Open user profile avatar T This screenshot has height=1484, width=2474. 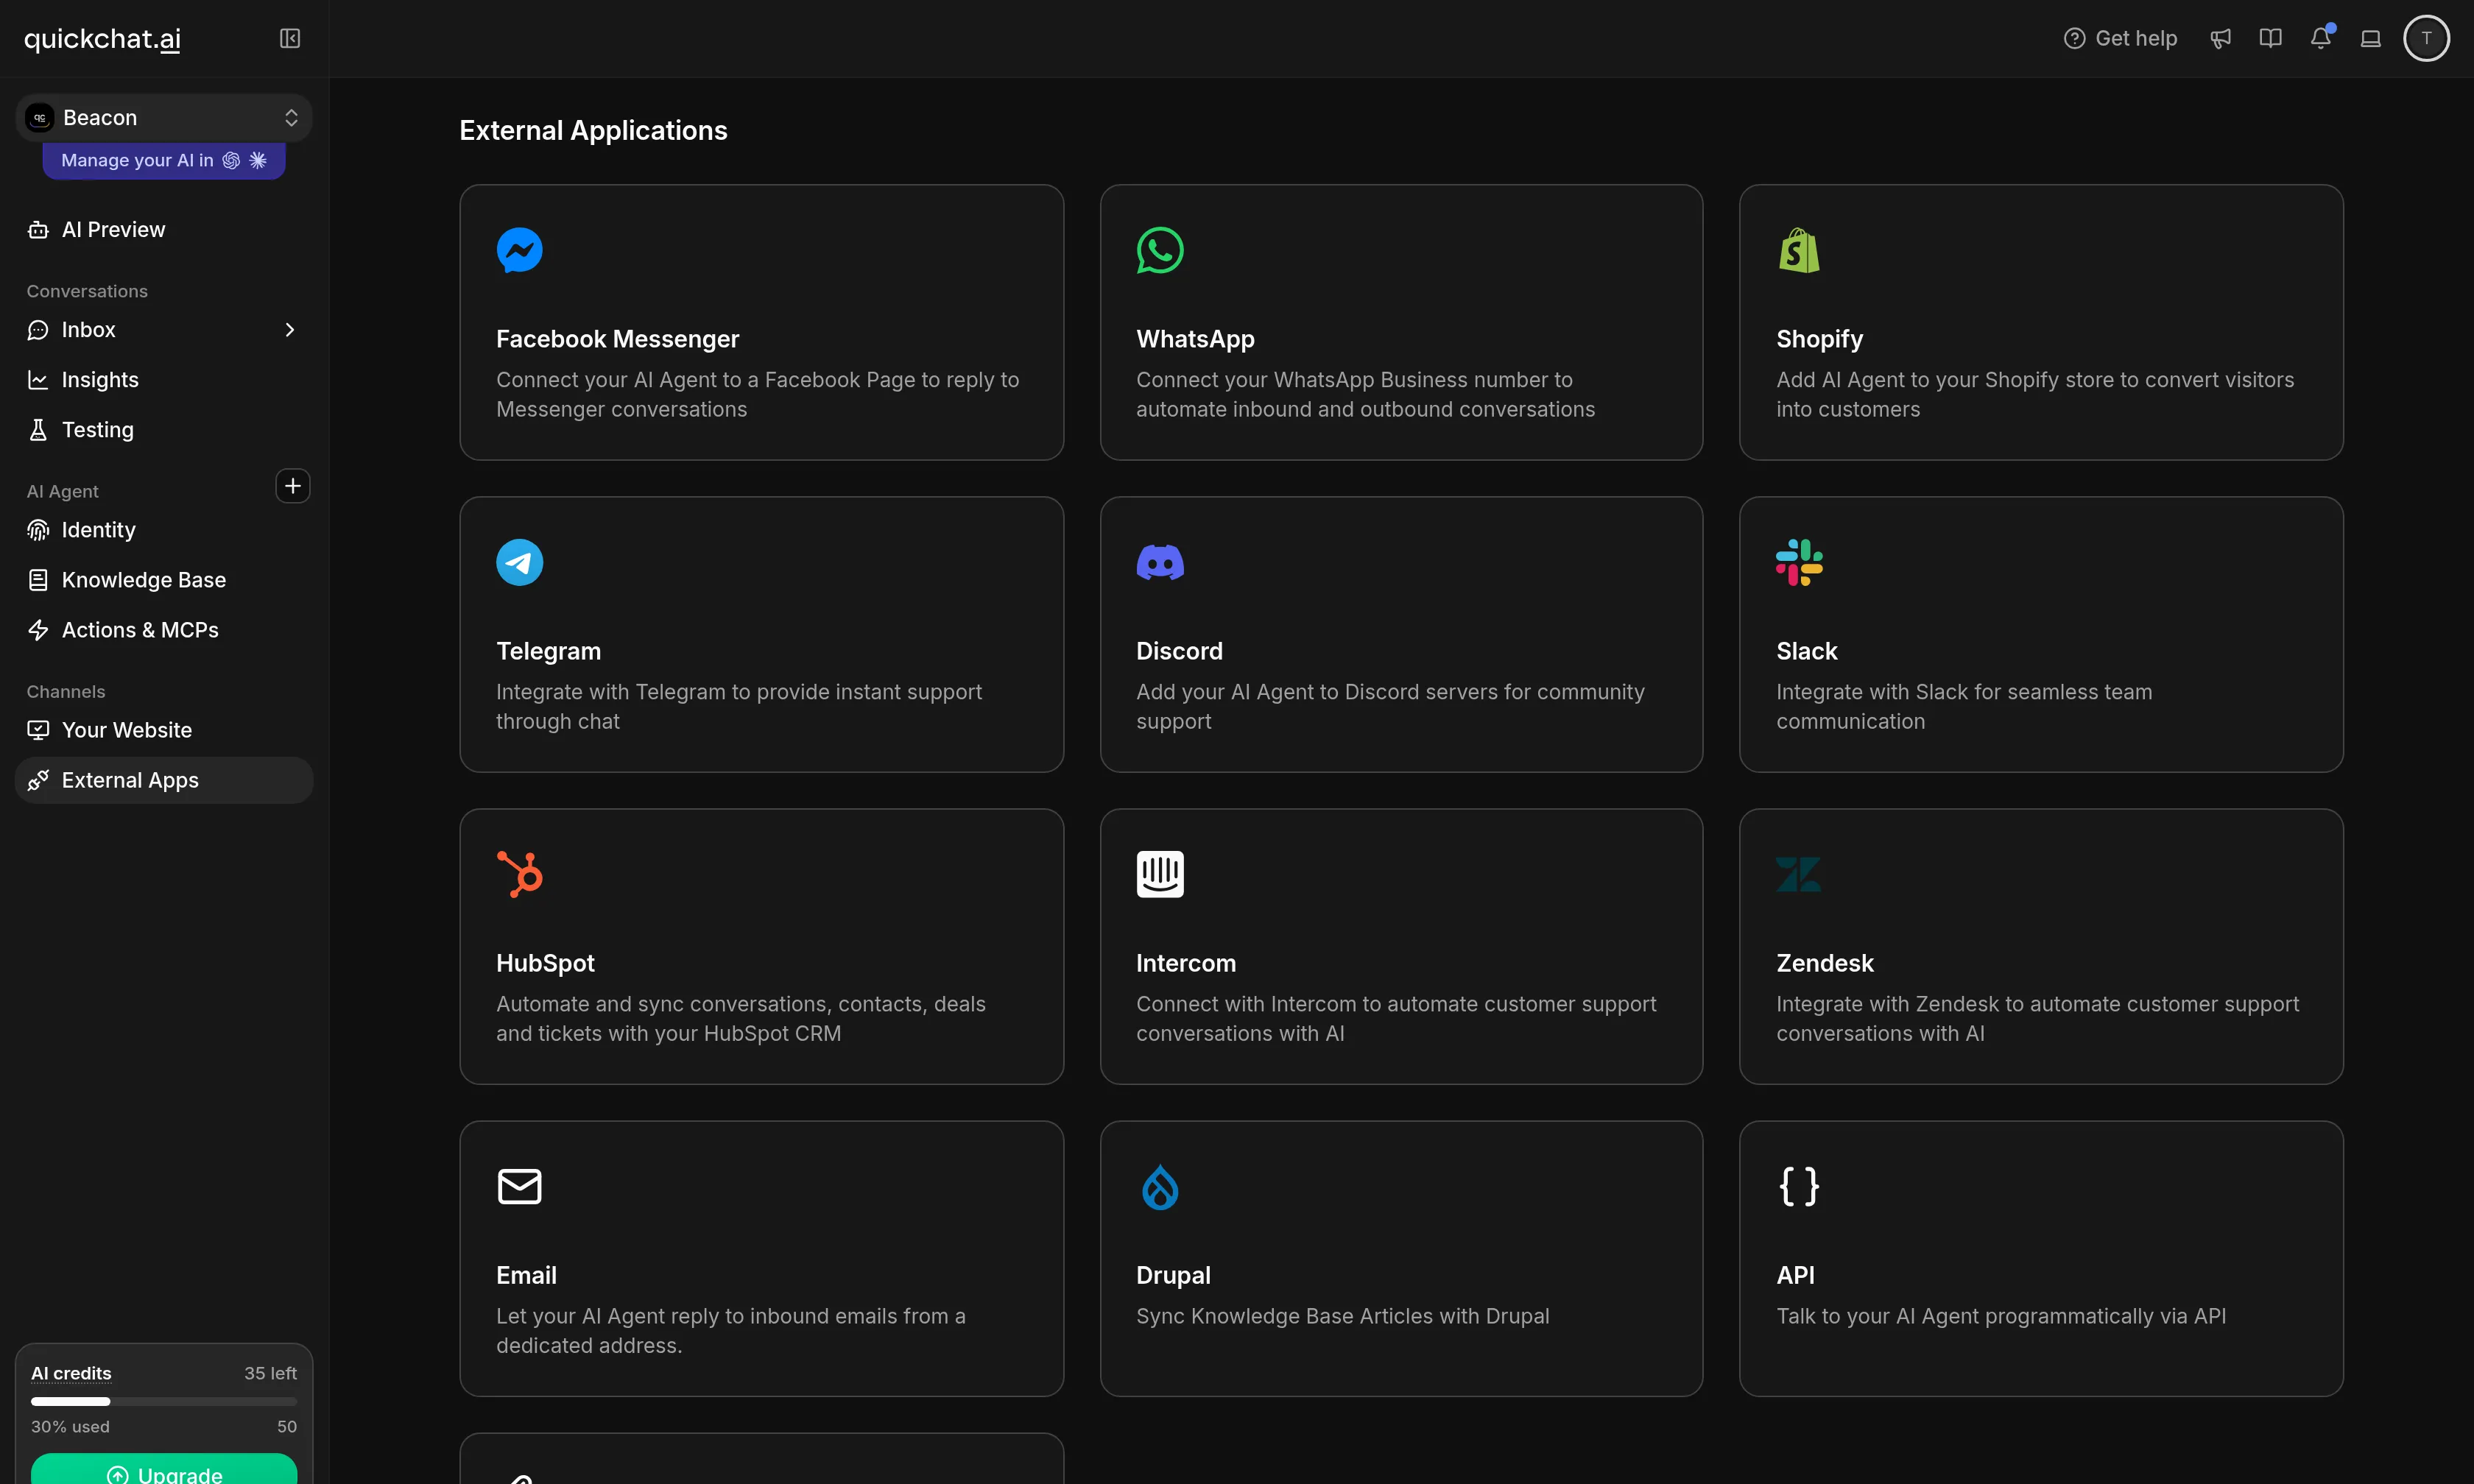pyautogui.click(x=2426, y=38)
